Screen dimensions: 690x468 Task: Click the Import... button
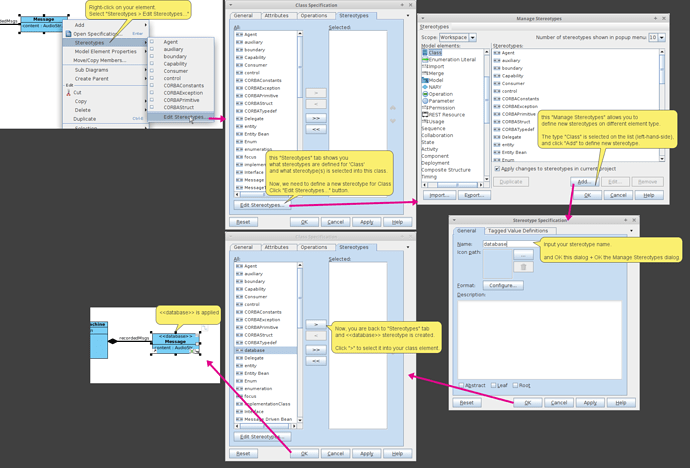coord(439,195)
